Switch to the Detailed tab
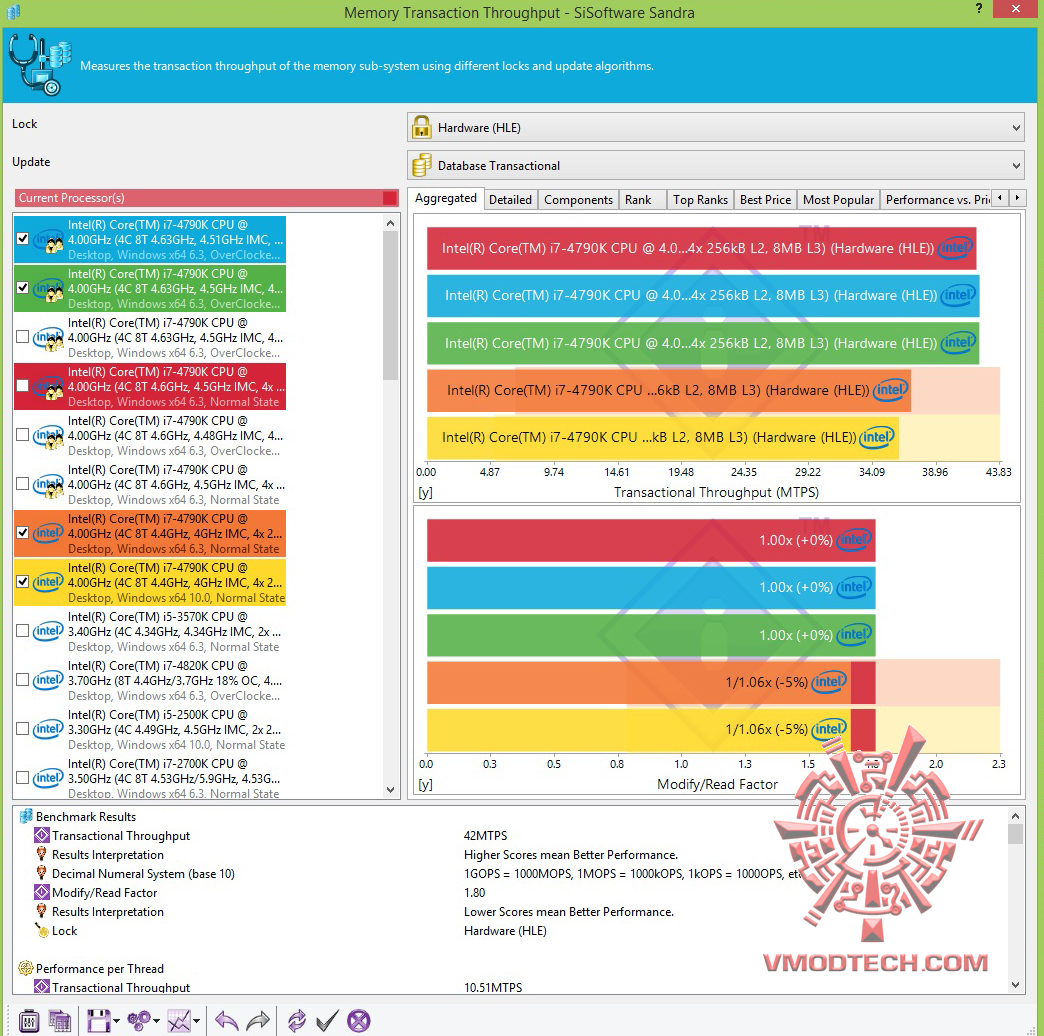This screenshot has height=1036, width=1044. (x=510, y=200)
